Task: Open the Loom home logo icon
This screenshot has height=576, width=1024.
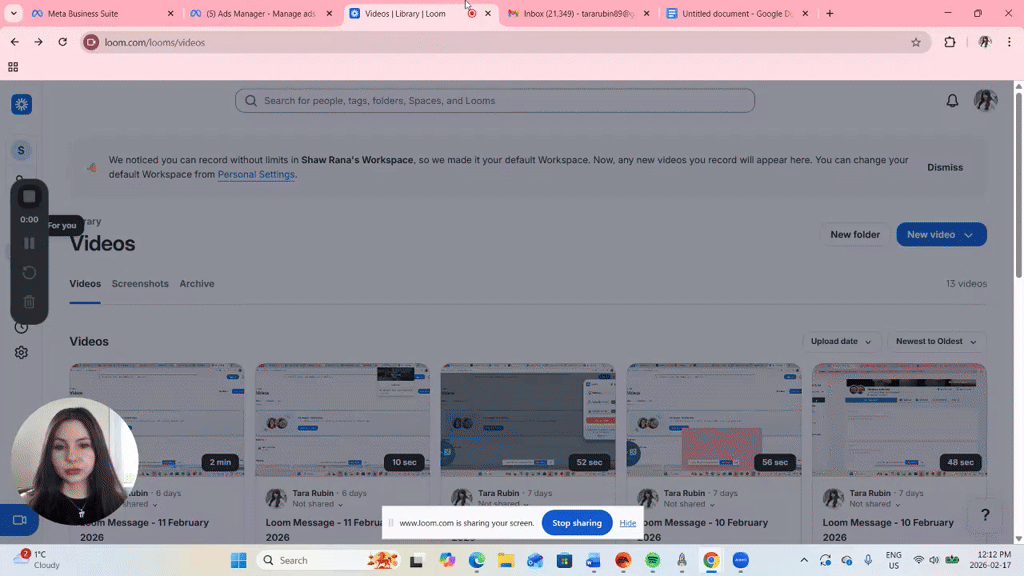Action: pyautogui.click(x=22, y=104)
